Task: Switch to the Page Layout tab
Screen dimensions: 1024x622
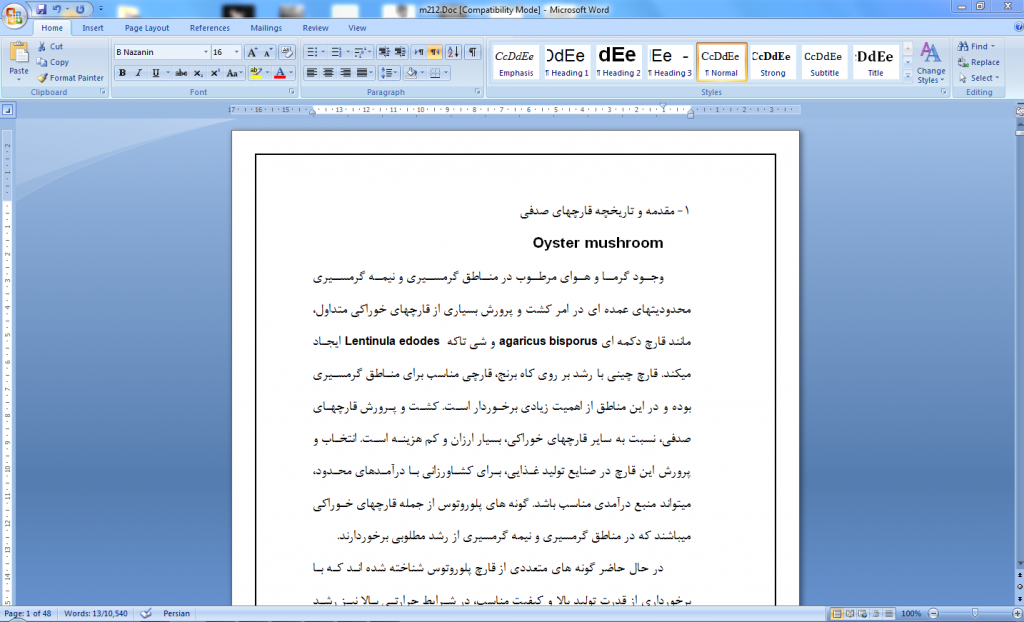Action: coord(146,28)
